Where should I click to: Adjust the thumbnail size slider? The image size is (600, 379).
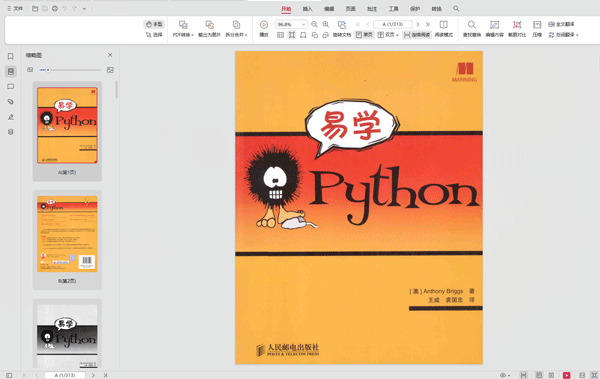tap(70, 70)
